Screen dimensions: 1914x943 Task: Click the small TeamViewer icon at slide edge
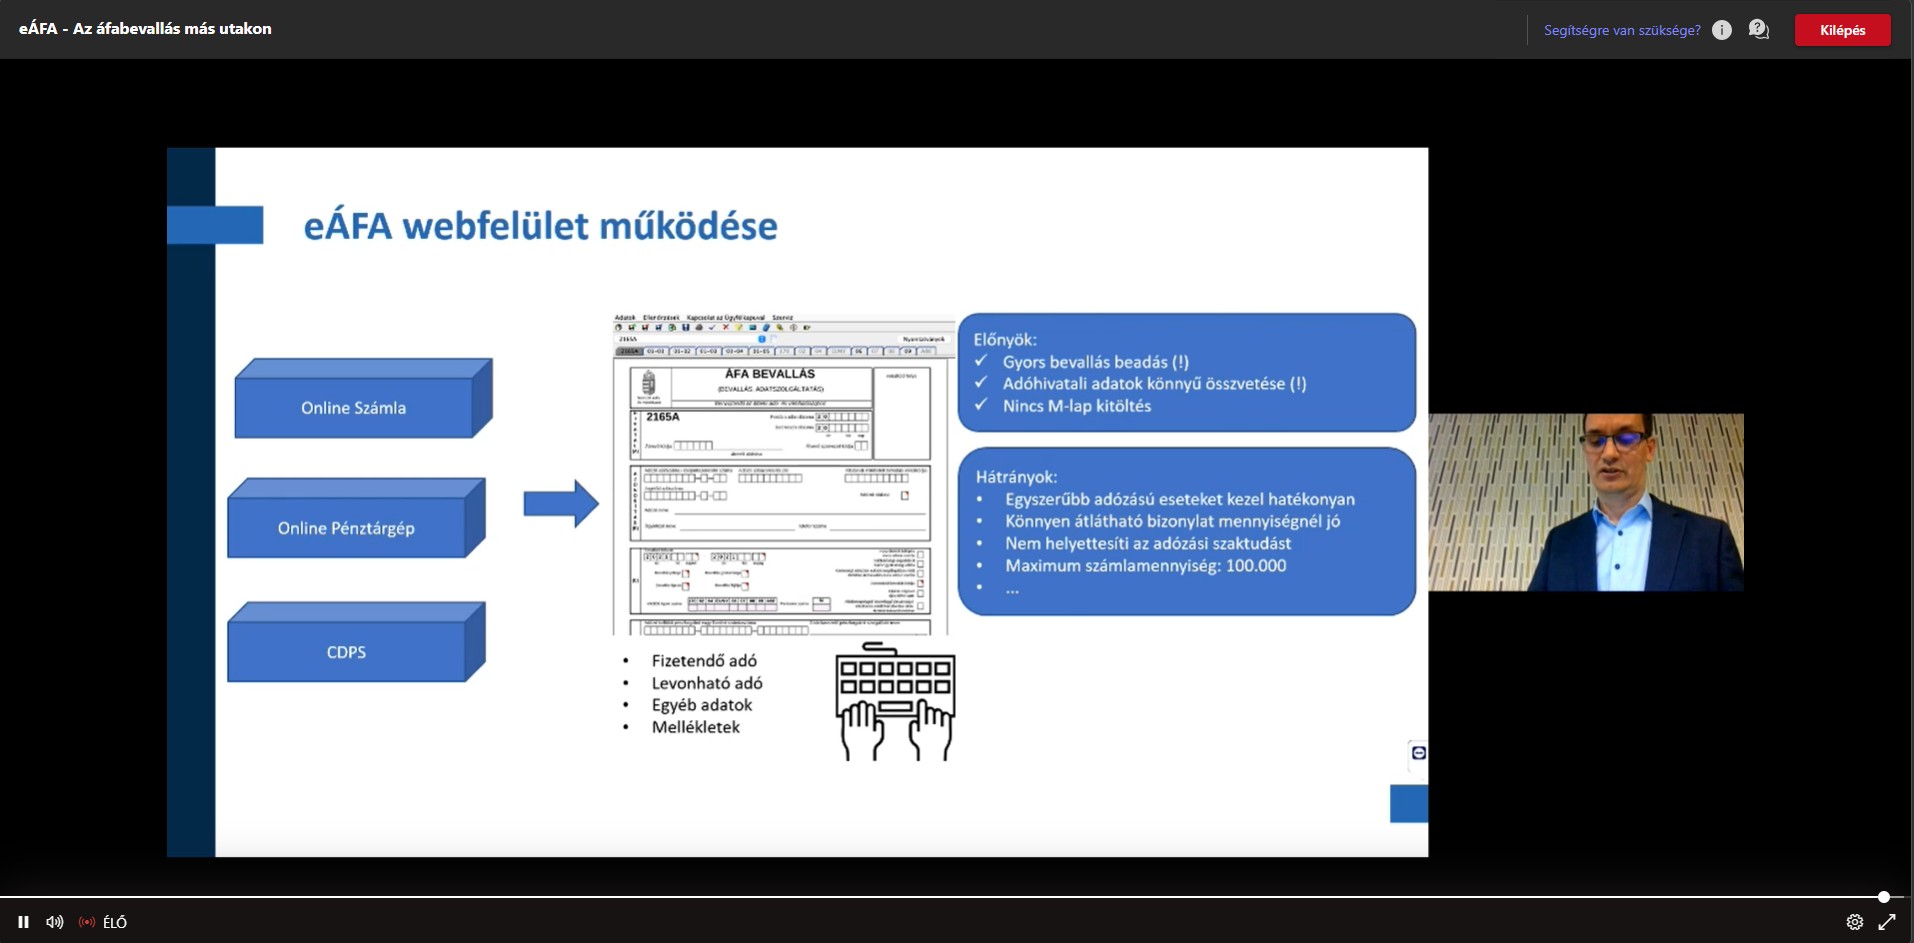tap(1418, 753)
